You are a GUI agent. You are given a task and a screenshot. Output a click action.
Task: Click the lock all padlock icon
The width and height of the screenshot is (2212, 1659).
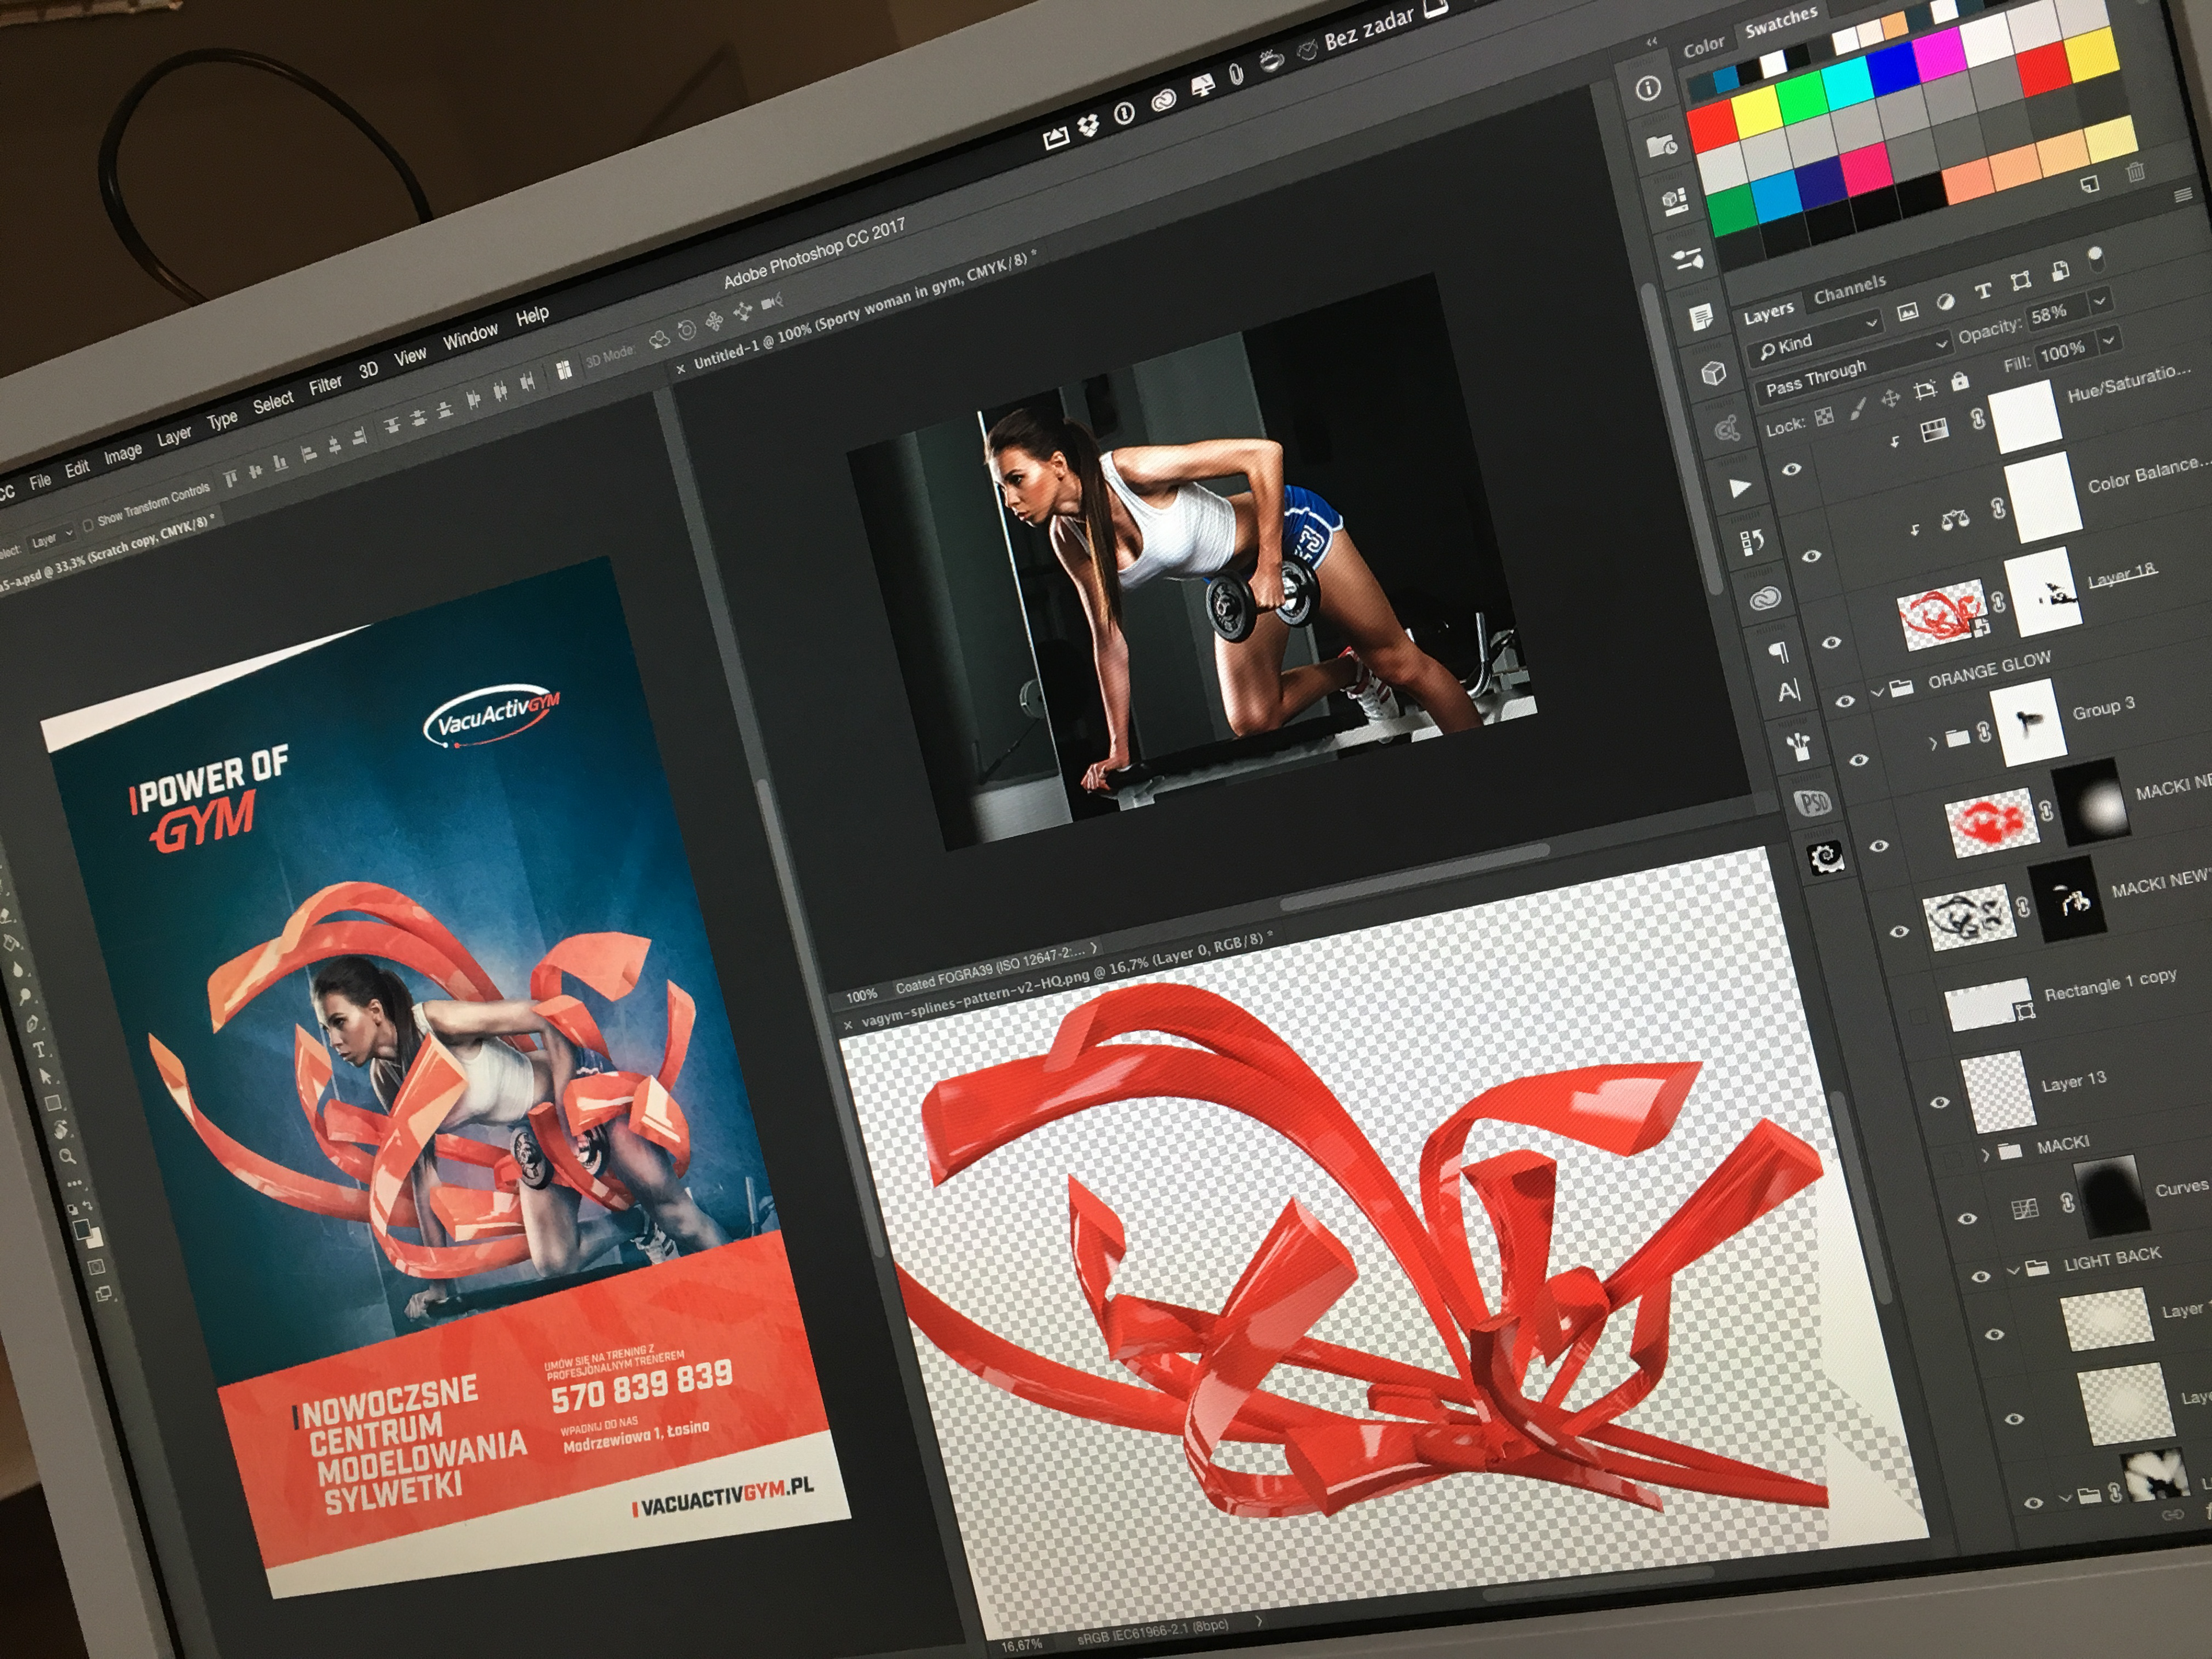1959,381
